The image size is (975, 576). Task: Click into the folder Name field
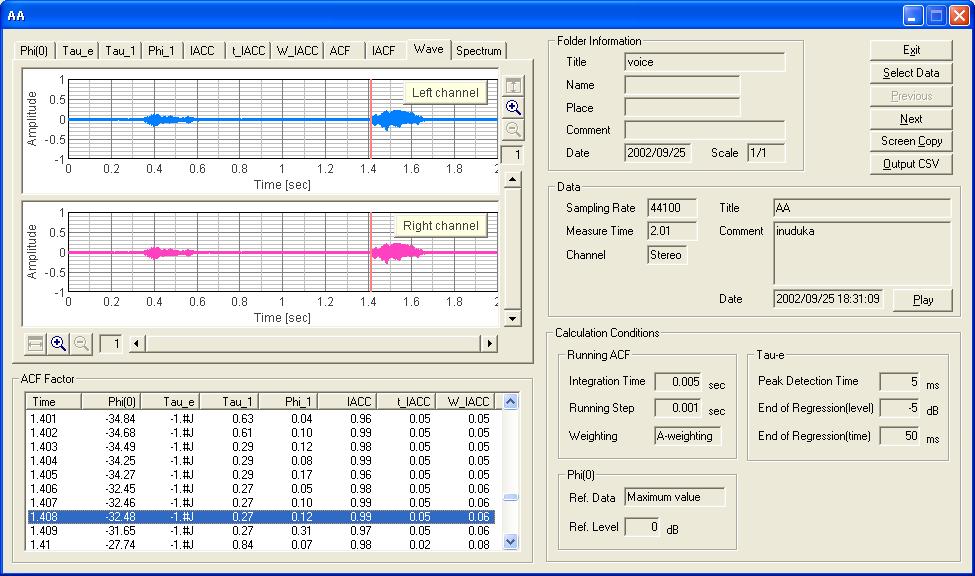click(682, 85)
